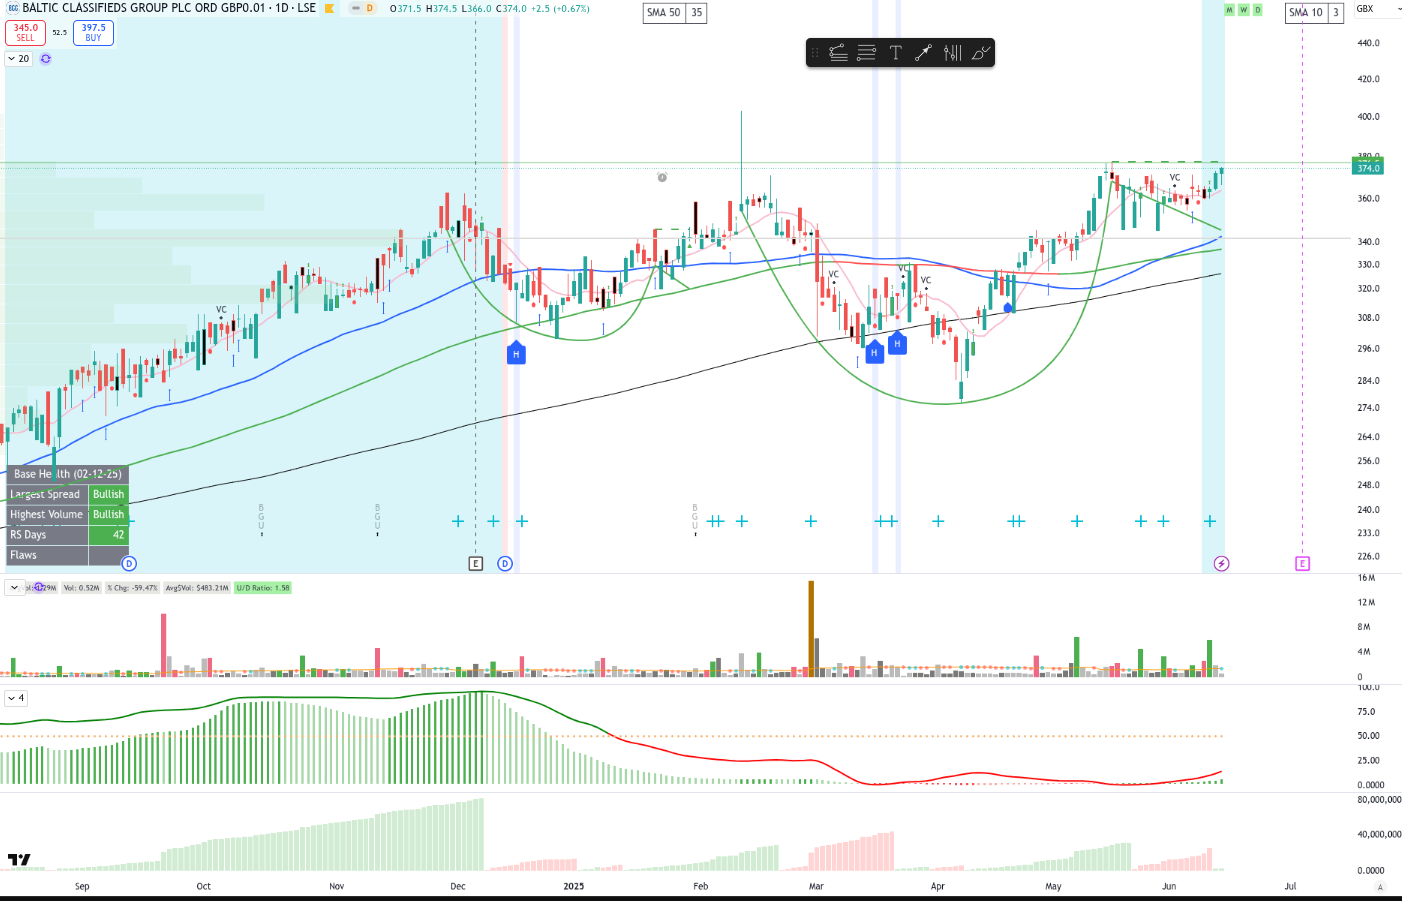Click the BCG symbol logo icon

13,8
